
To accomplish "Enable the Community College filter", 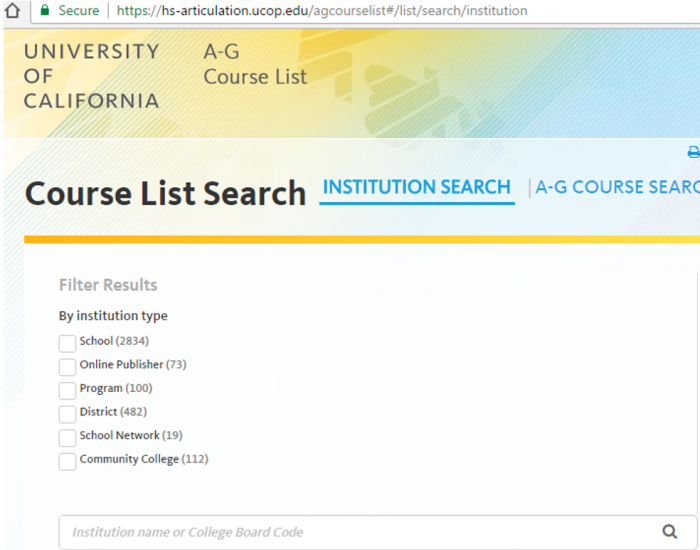I will [x=67, y=461].
